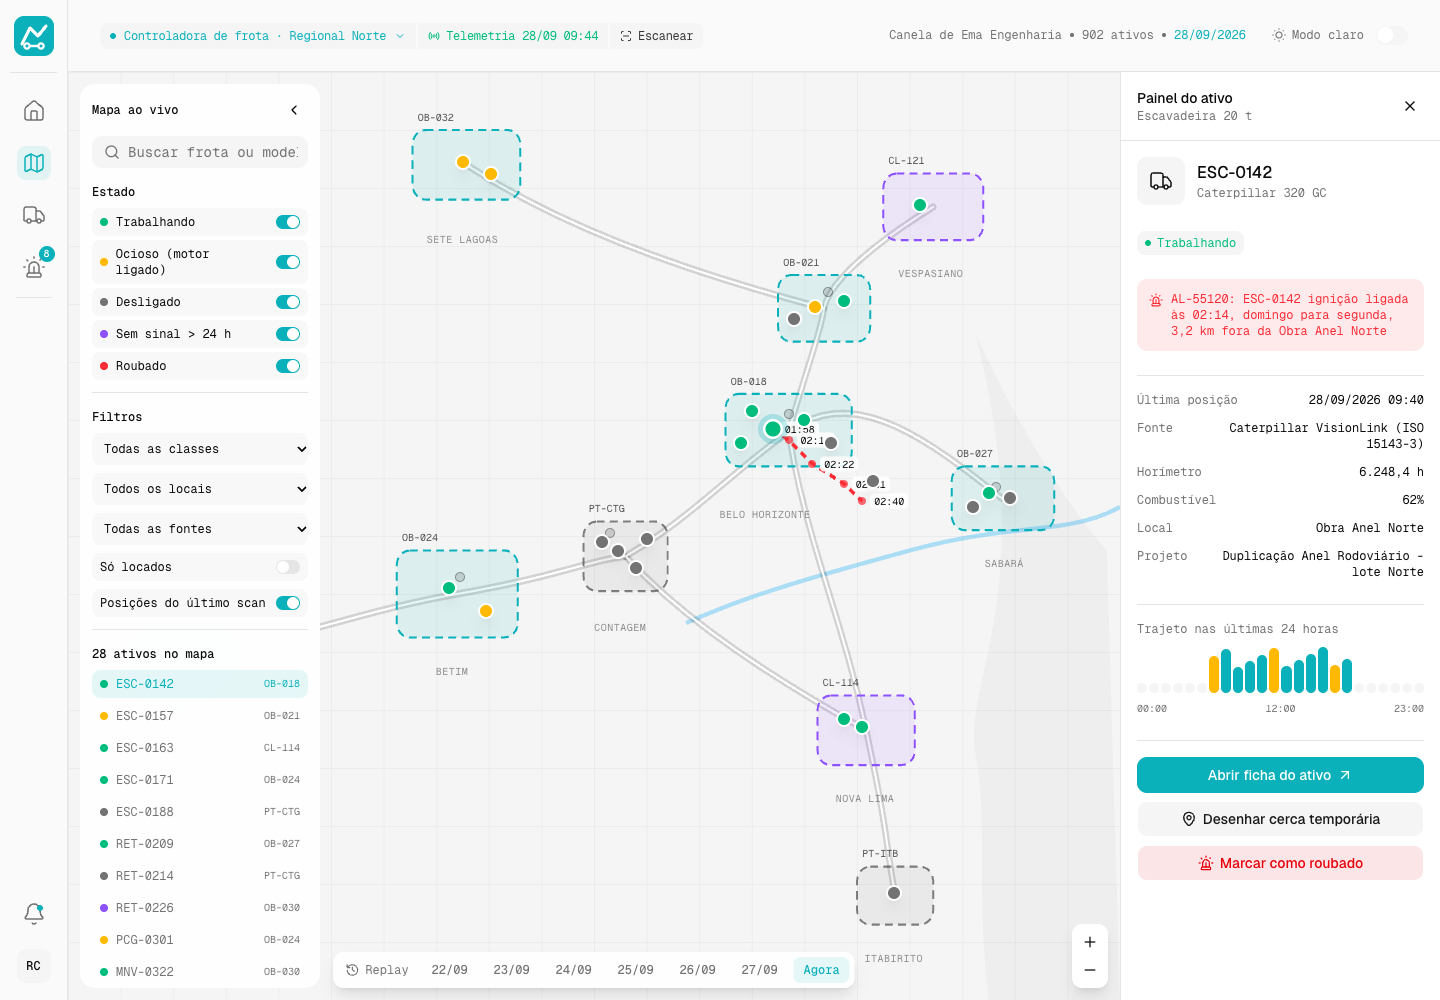Viewport: 1440px width, 1000px height.
Task: Click the Buscar frota search field
Action: [x=200, y=152]
